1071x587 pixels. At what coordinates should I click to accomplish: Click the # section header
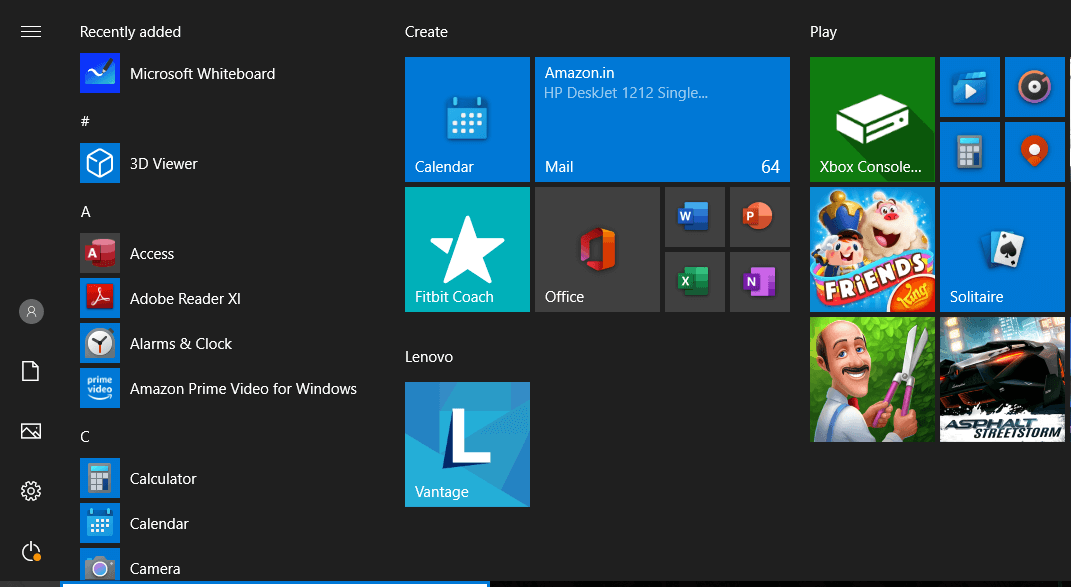[x=86, y=120]
